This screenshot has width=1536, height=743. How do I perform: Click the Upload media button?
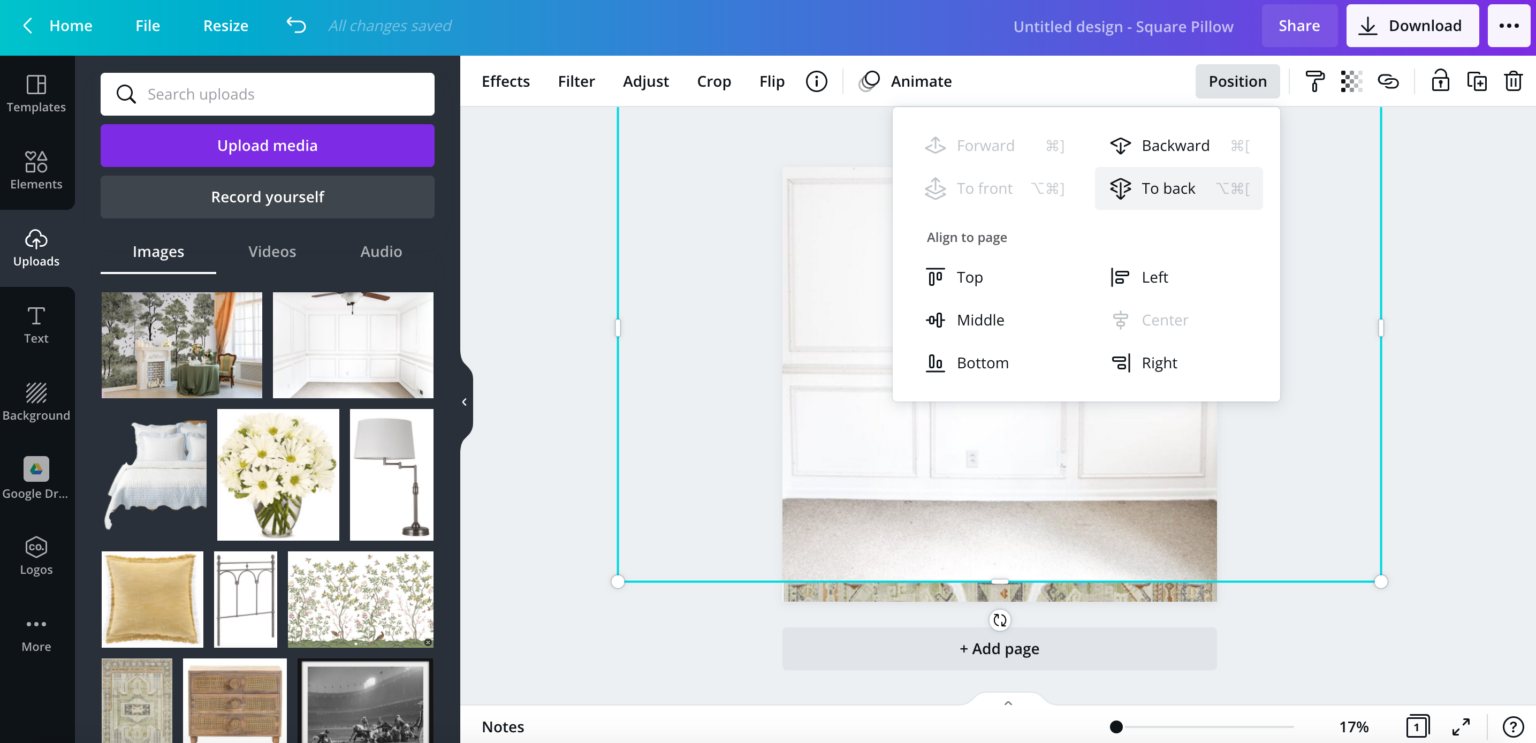(267, 145)
